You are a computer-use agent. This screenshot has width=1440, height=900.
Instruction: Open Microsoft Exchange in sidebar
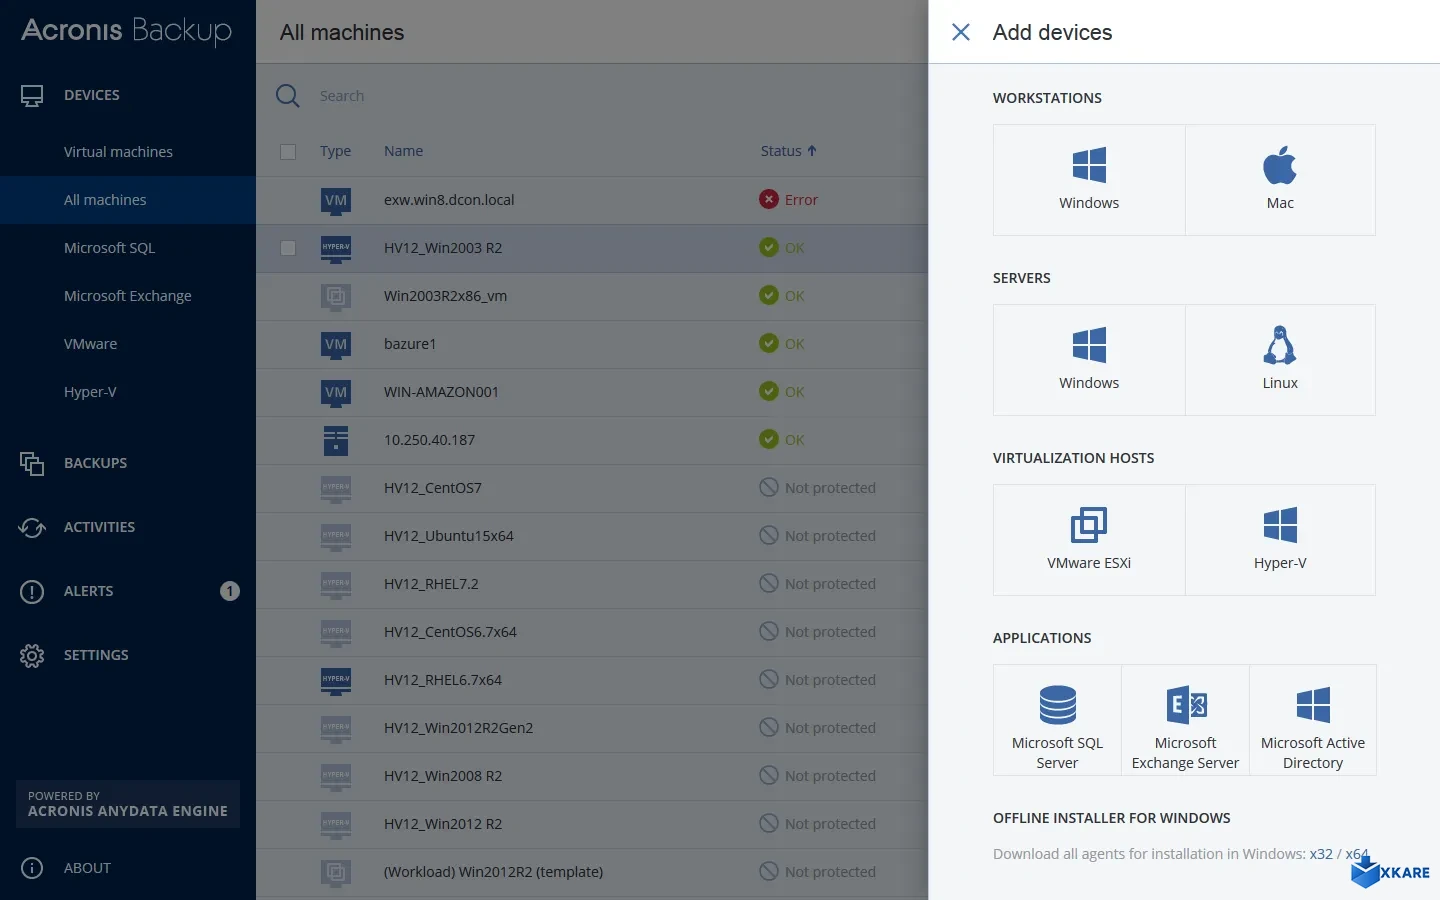128,296
